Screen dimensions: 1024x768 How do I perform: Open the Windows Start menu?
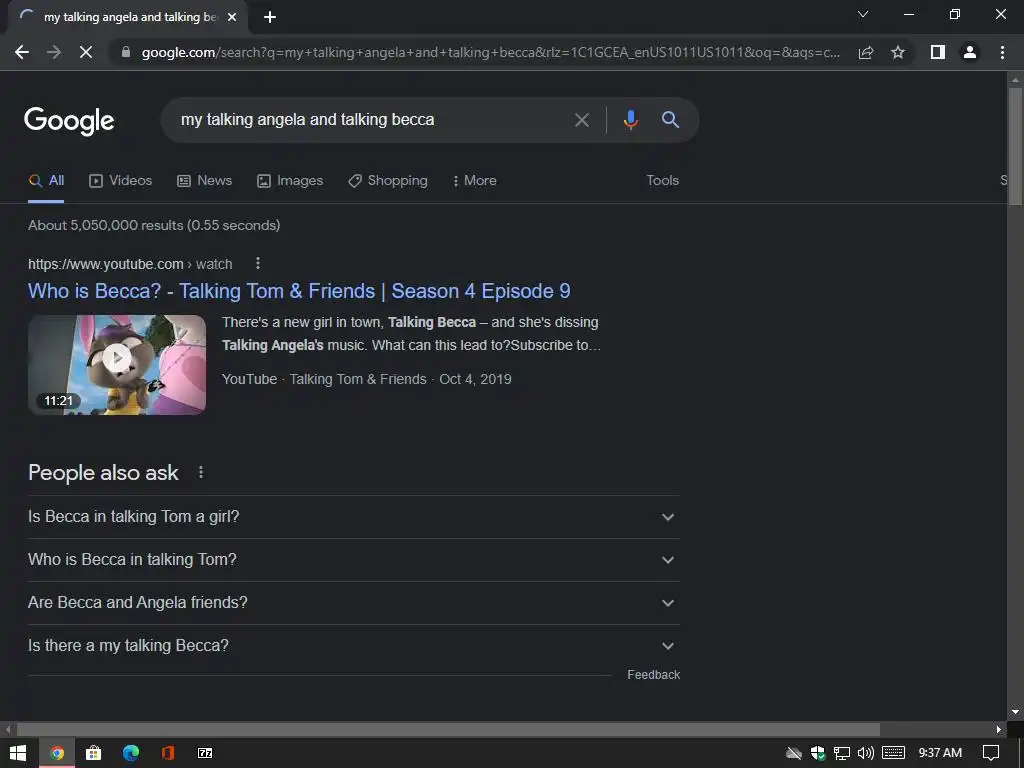18,753
